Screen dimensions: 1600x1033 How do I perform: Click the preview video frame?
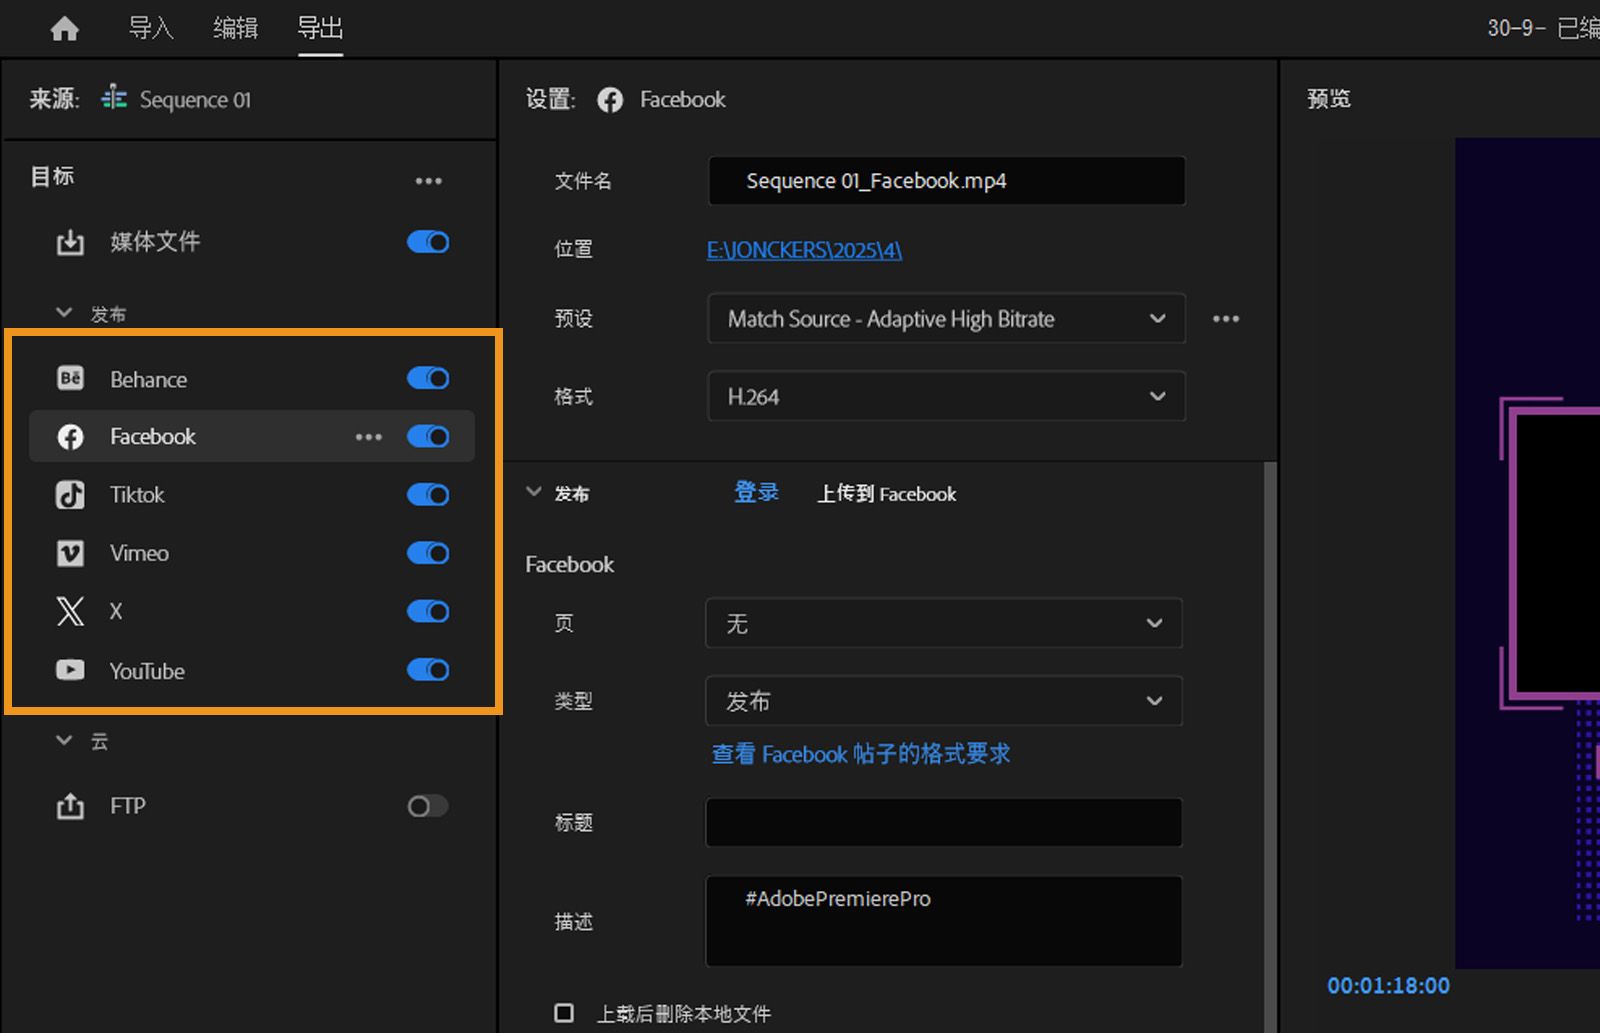(x=1527, y=553)
